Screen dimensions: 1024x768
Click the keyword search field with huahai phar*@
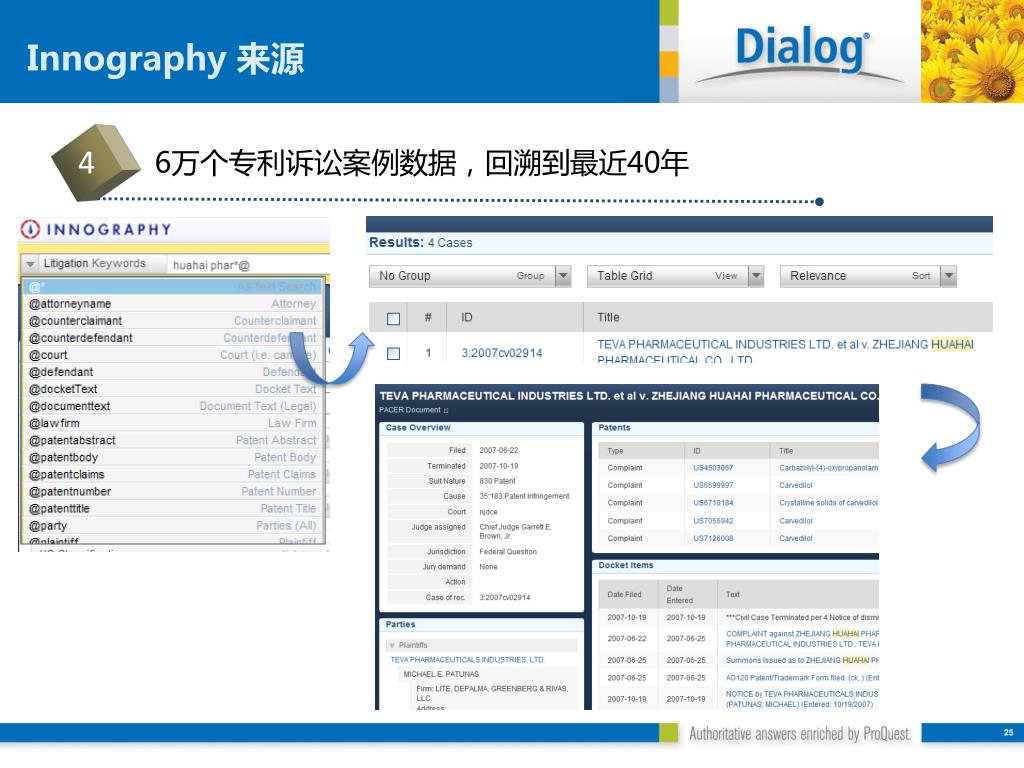pos(248,265)
